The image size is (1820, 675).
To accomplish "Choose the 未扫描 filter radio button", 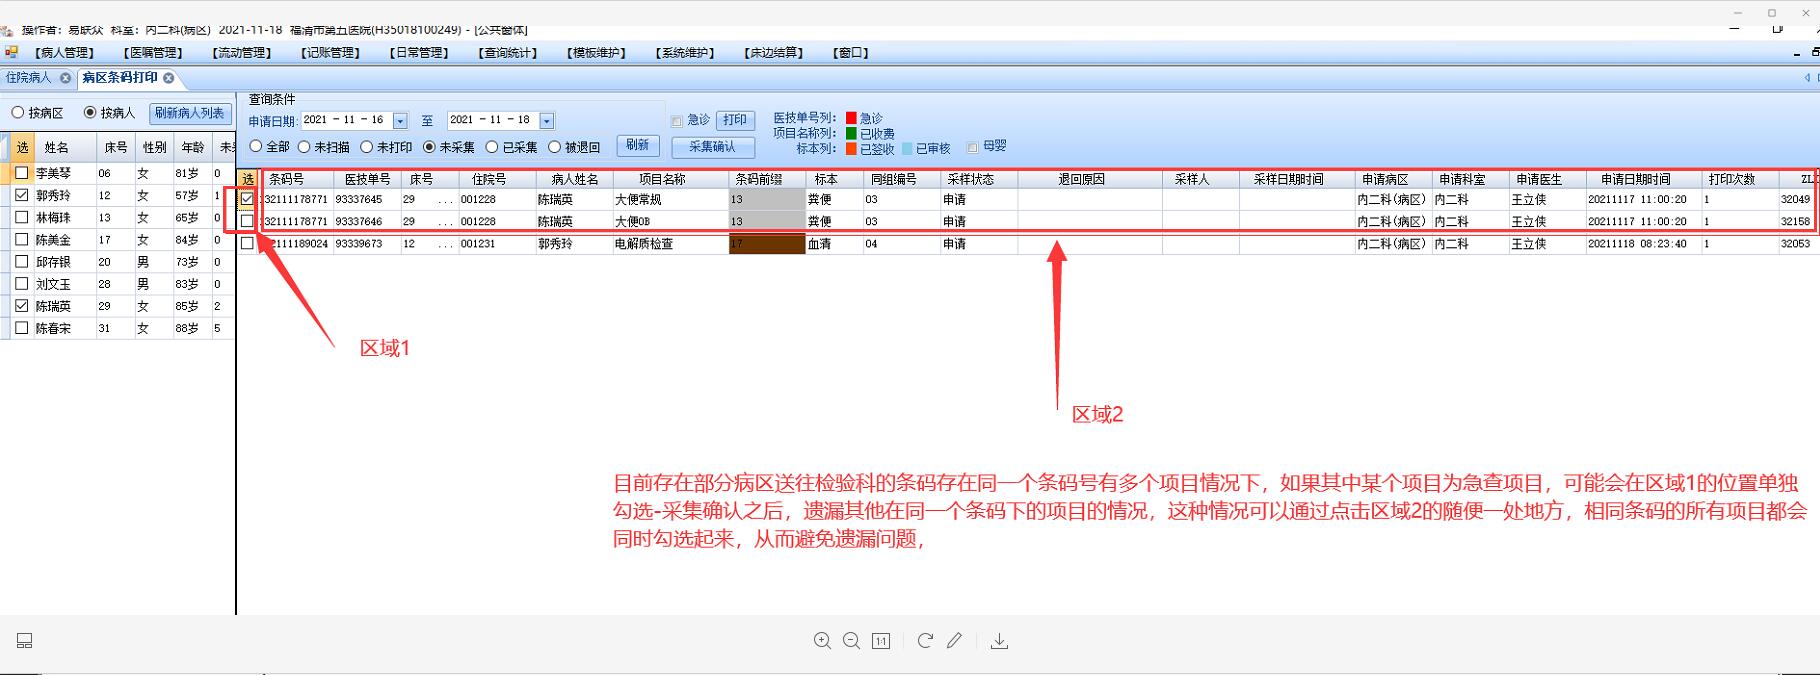I will click(304, 146).
